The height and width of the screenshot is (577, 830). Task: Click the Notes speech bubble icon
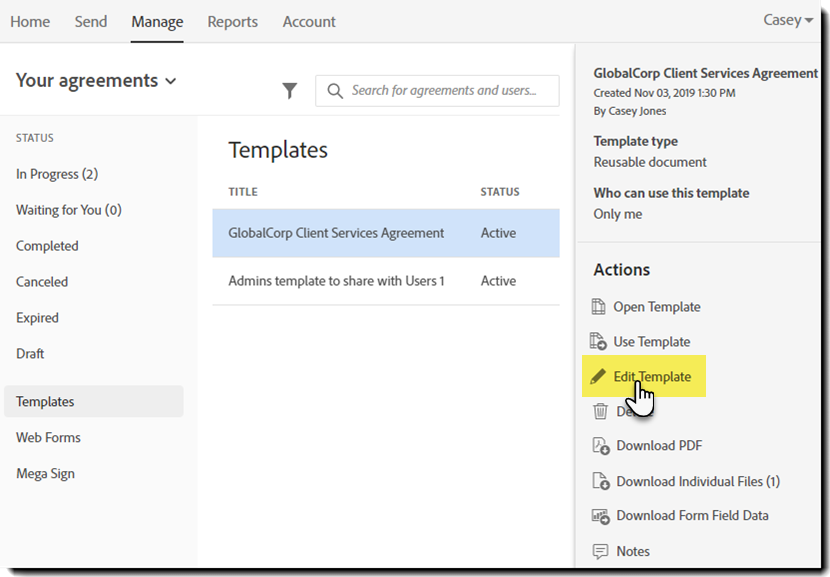point(600,551)
